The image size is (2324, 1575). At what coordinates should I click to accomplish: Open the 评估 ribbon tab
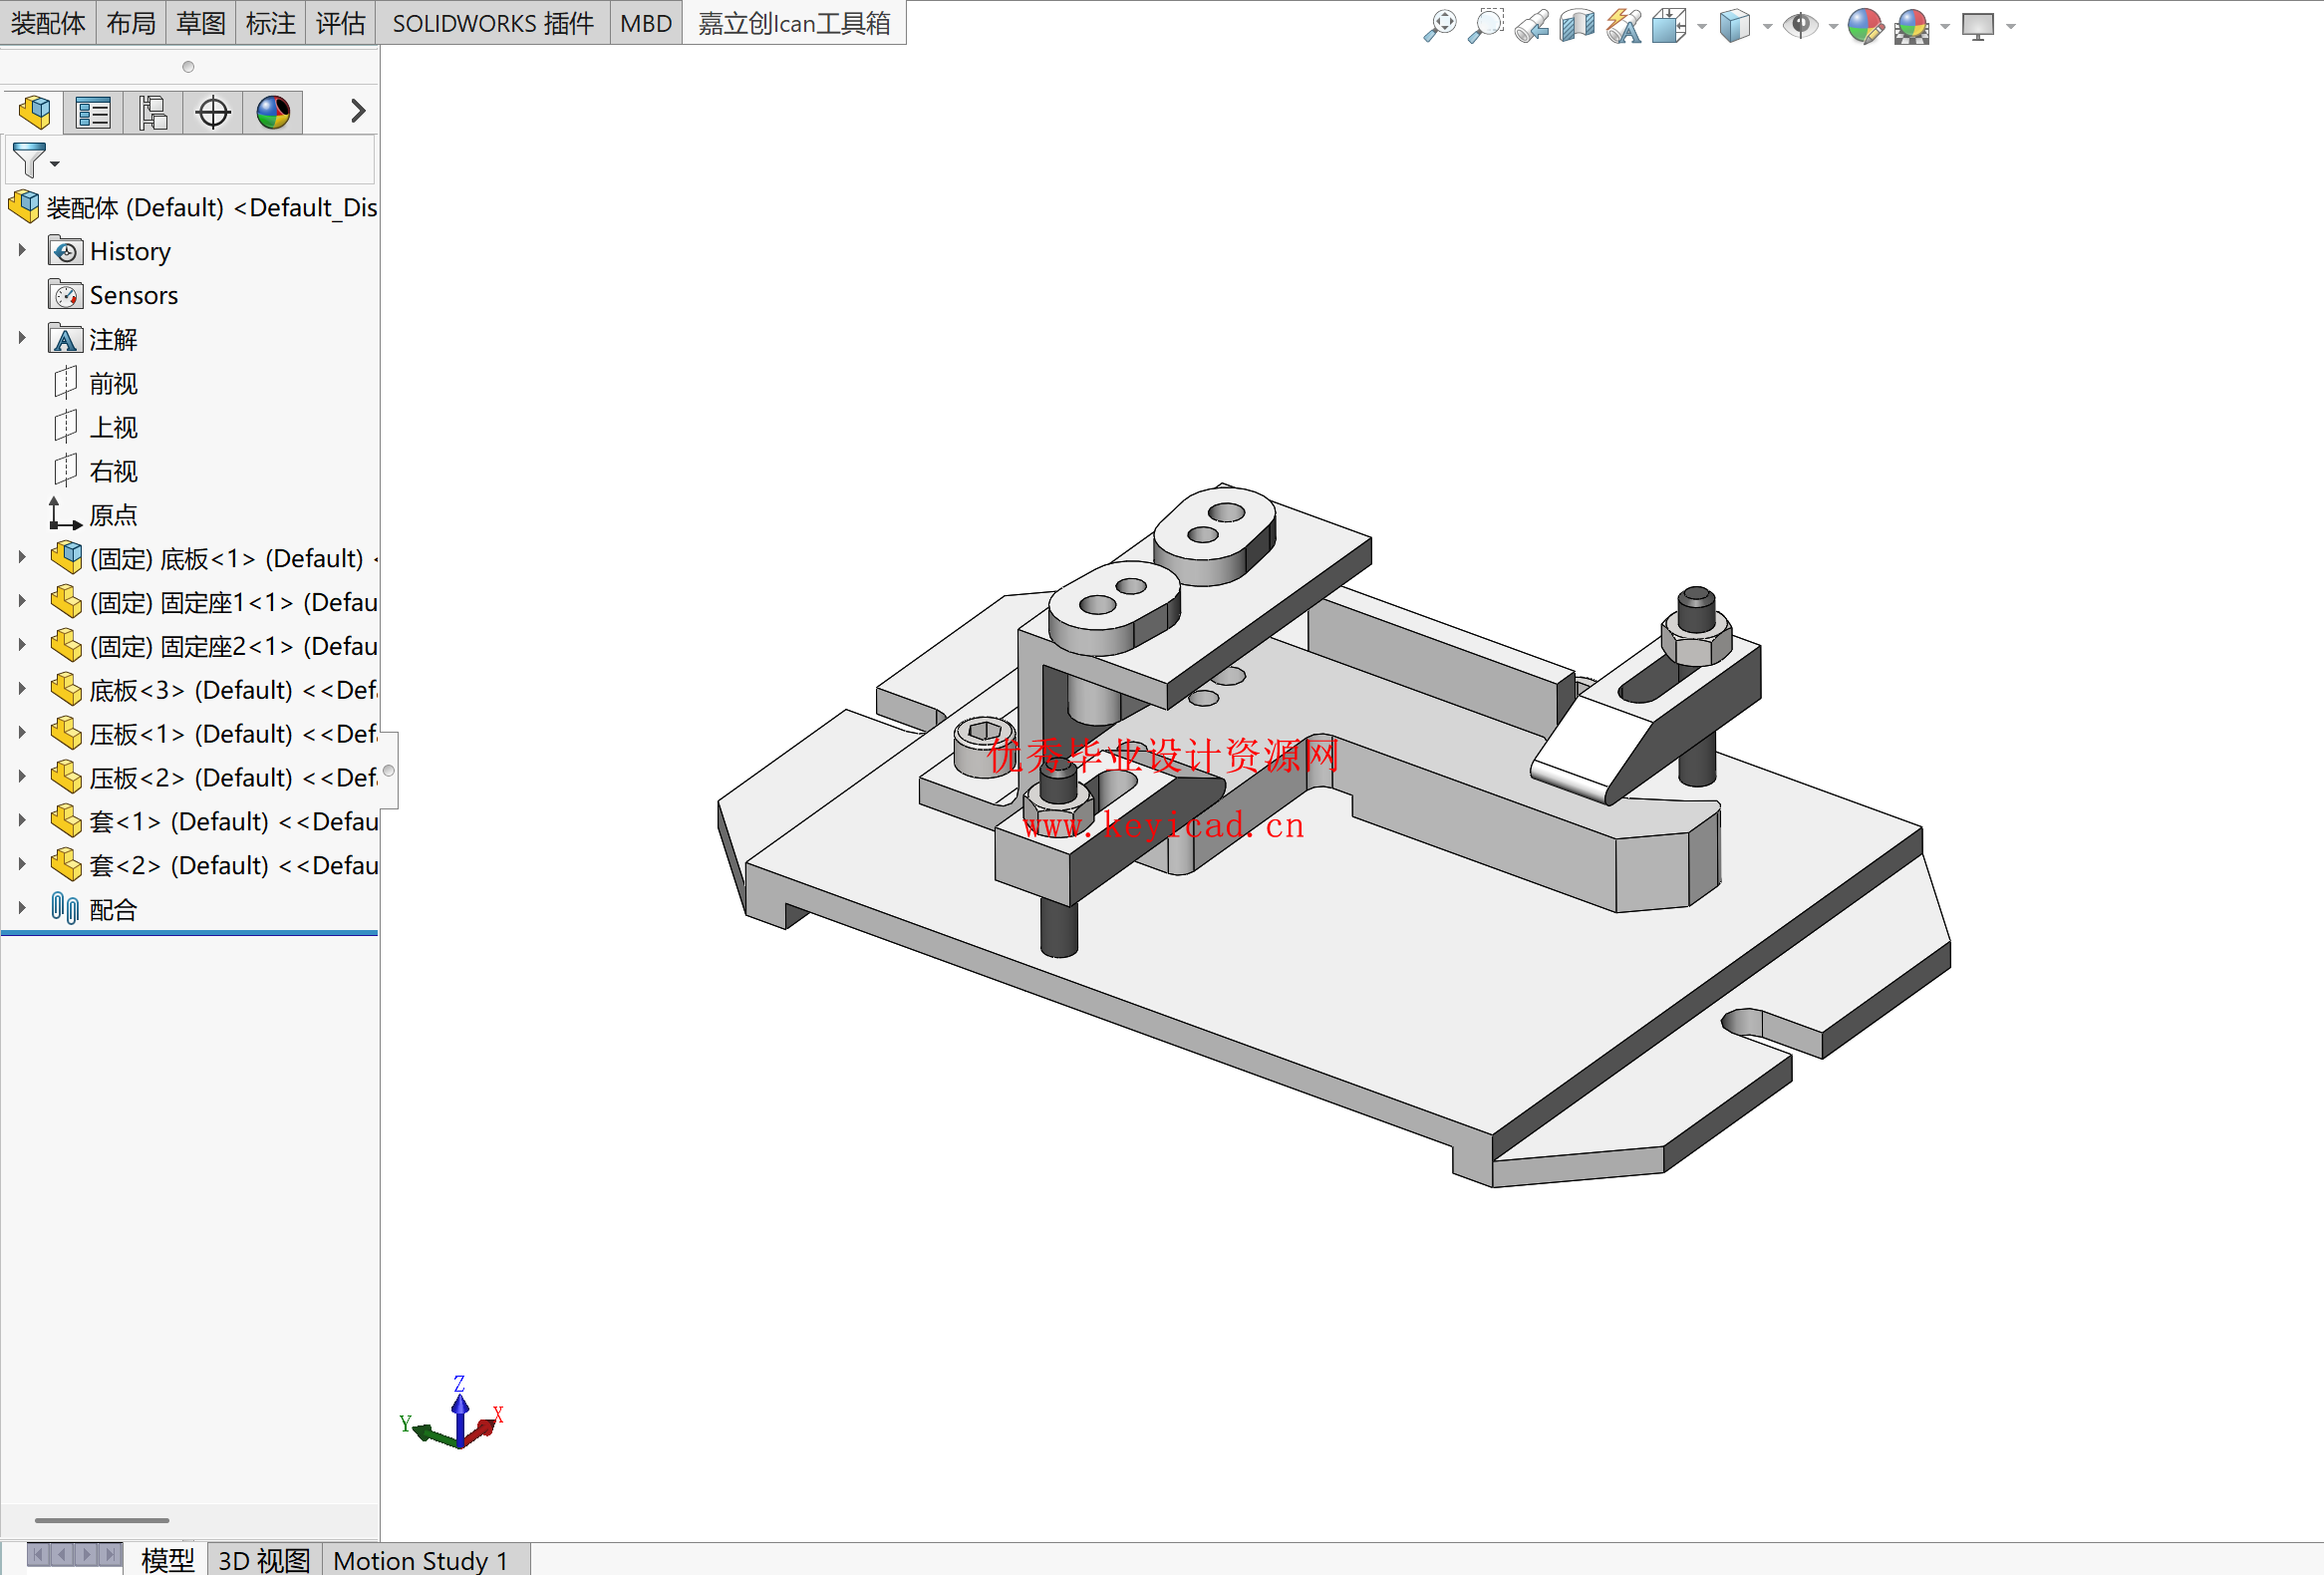pos(340,23)
